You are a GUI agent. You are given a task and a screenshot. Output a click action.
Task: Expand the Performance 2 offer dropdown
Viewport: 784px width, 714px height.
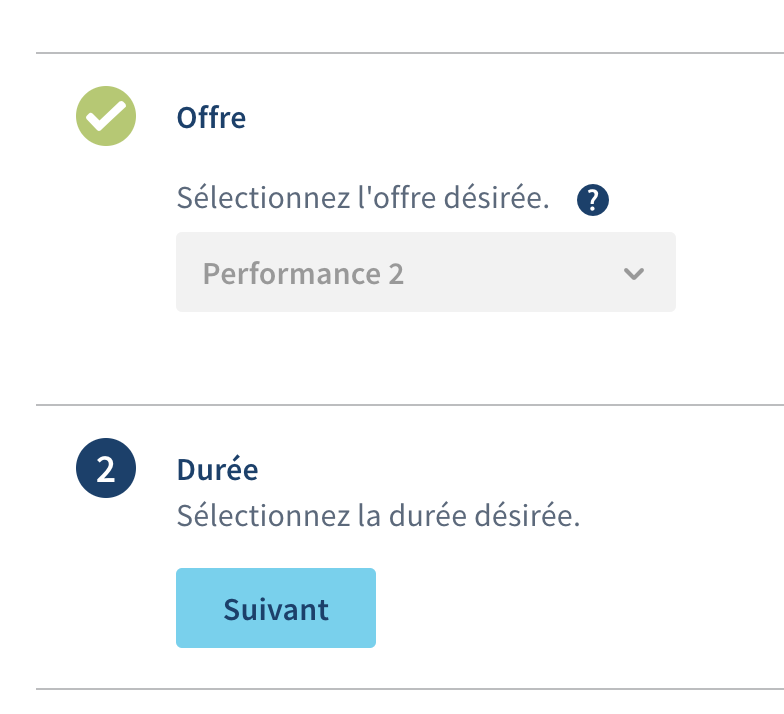[425, 273]
